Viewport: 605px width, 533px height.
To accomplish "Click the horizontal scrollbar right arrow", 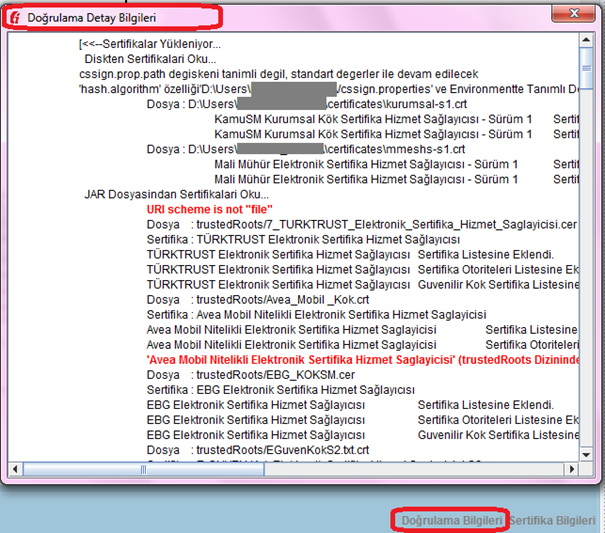I will (x=572, y=468).
